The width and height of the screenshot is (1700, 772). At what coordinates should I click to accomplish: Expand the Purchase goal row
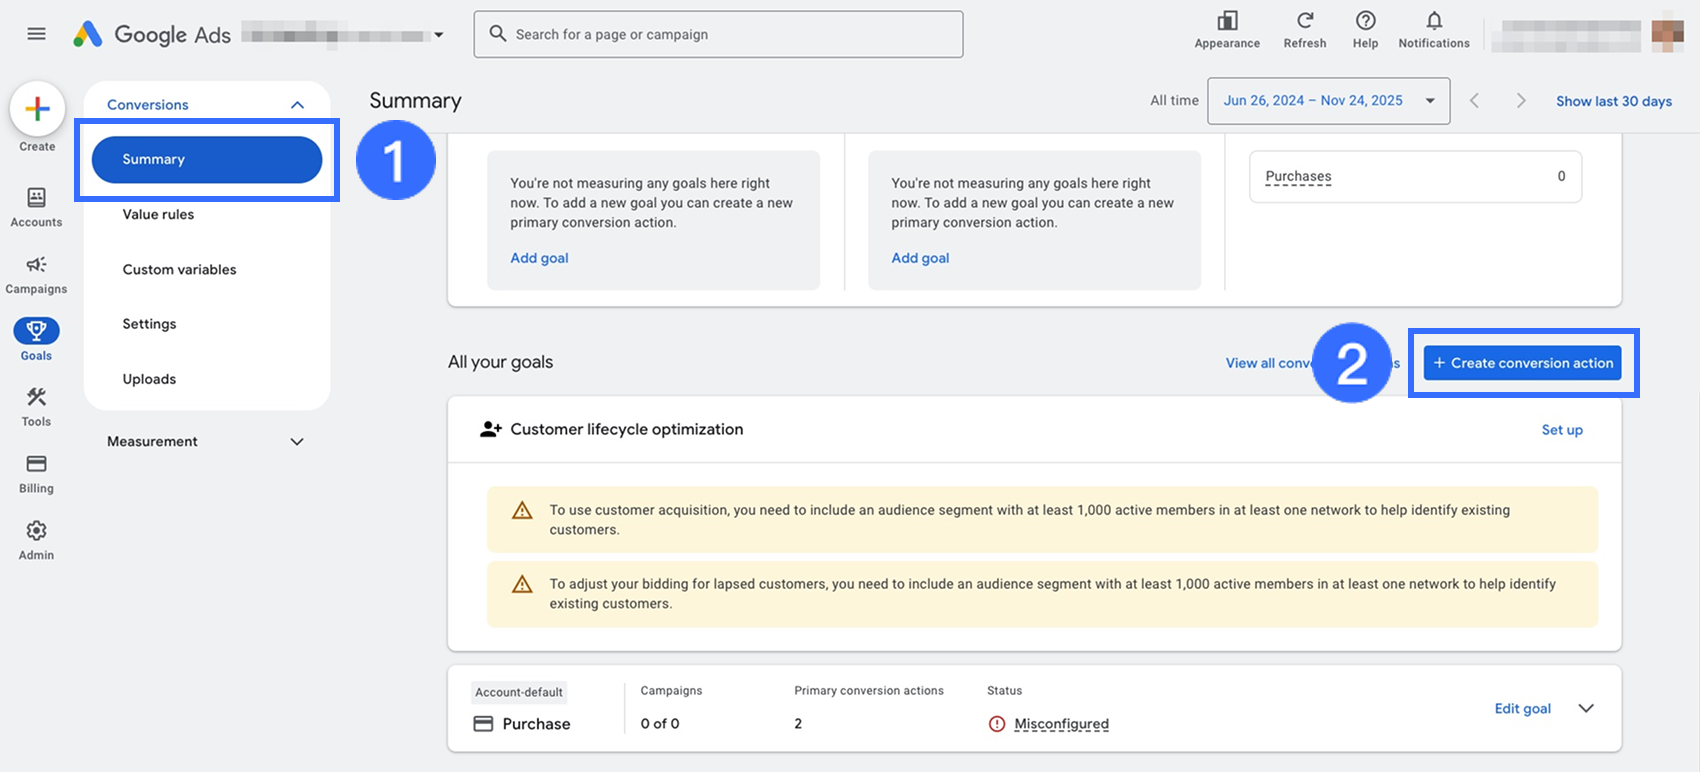click(x=1586, y=709)
